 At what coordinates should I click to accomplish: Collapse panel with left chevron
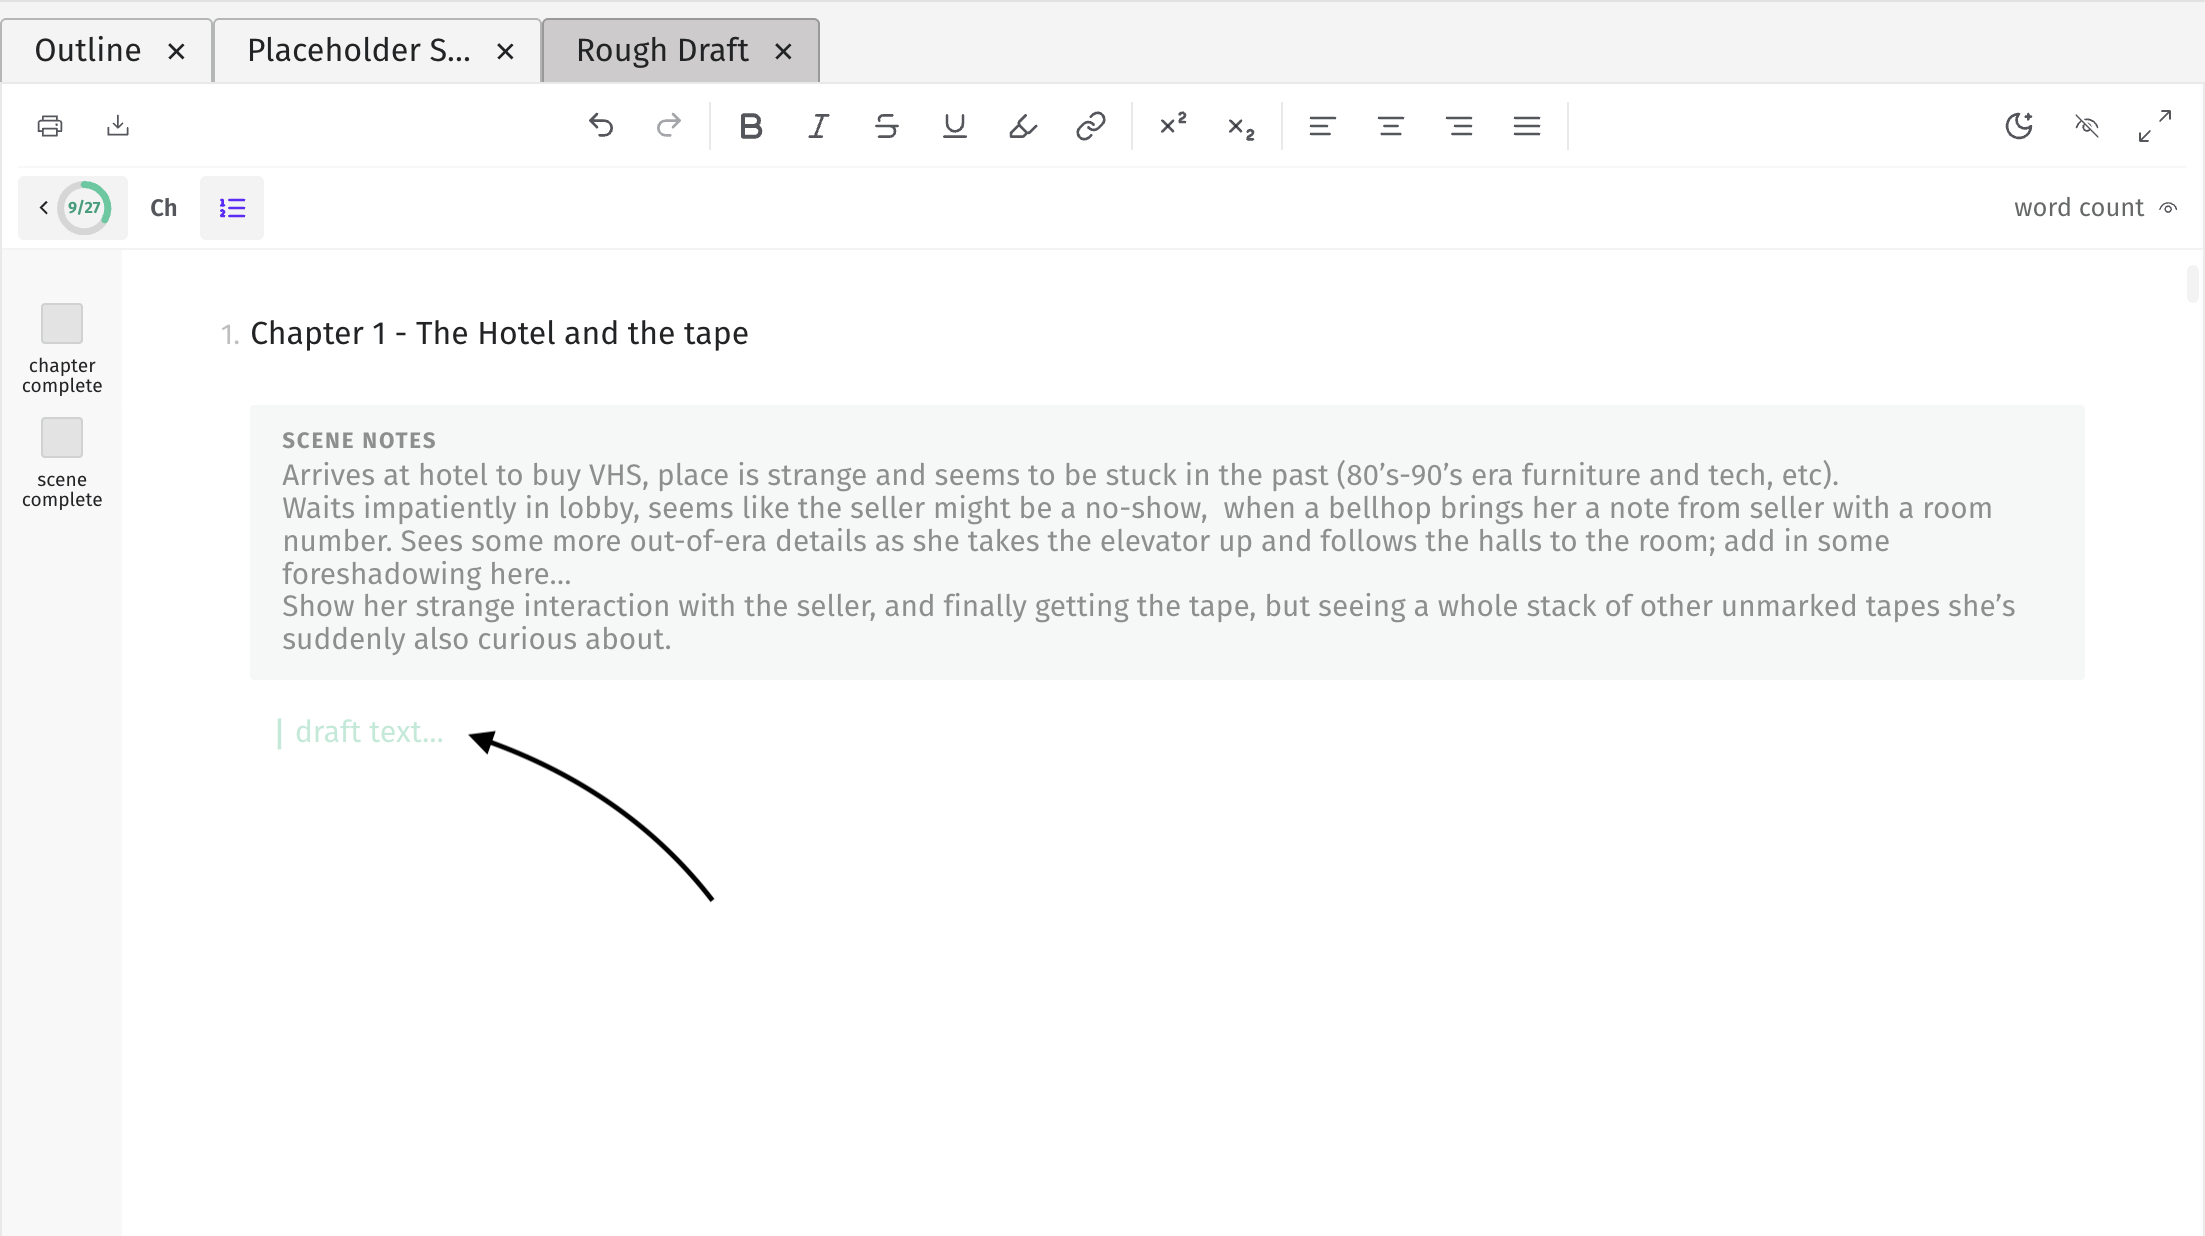(43, 208)
